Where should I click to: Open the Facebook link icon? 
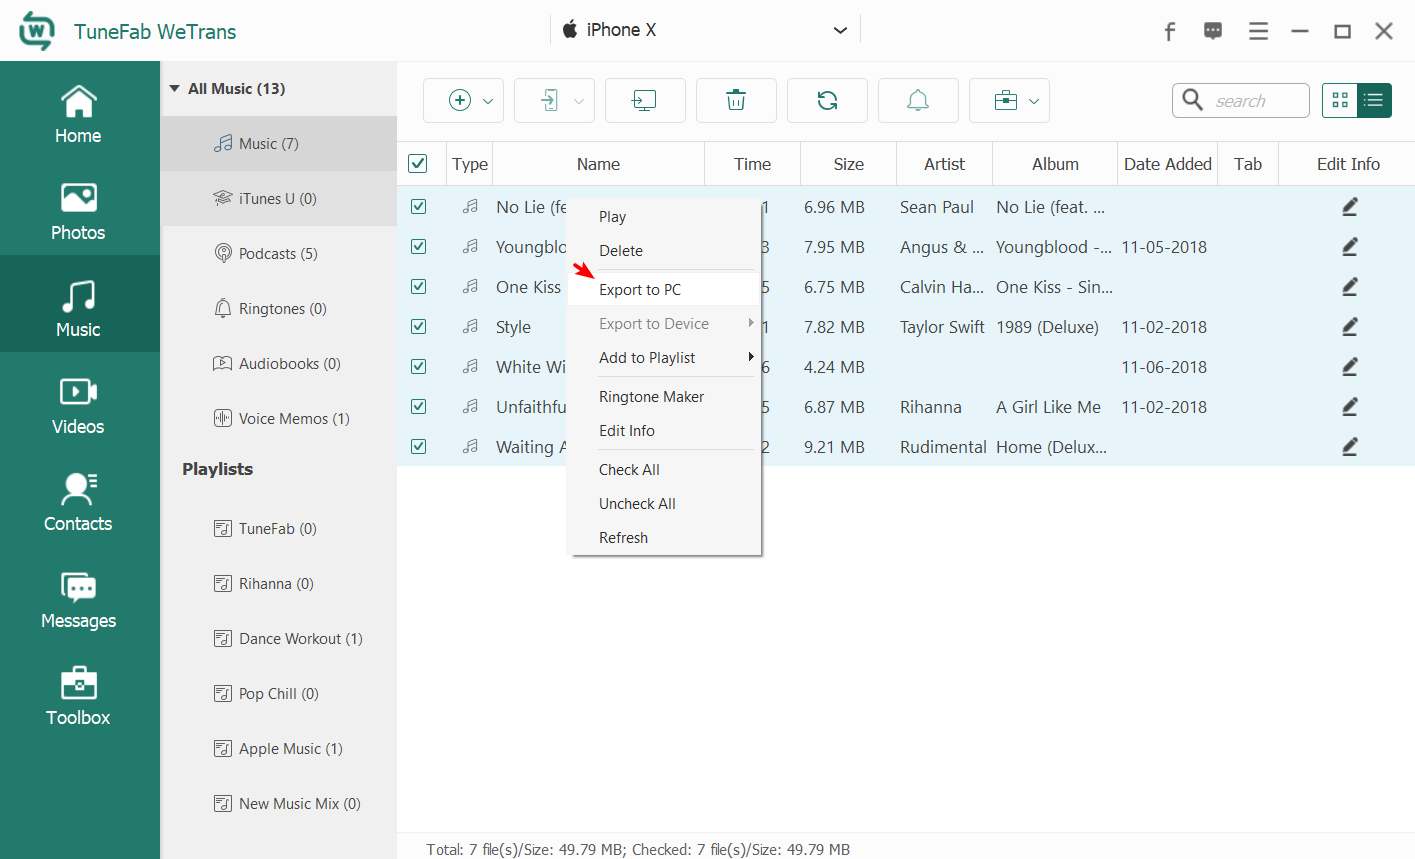coord(1169,31)
